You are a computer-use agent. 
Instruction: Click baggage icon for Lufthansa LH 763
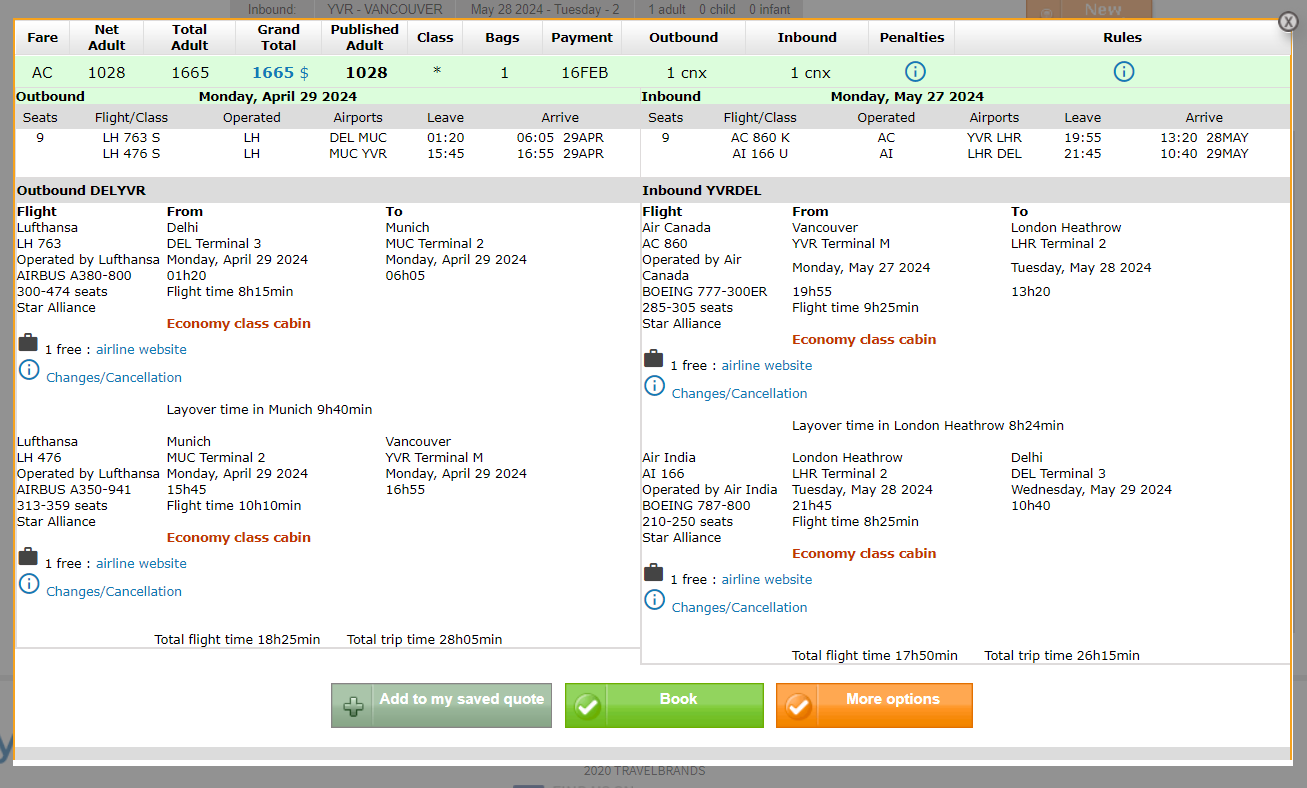[x=28, y=343]
